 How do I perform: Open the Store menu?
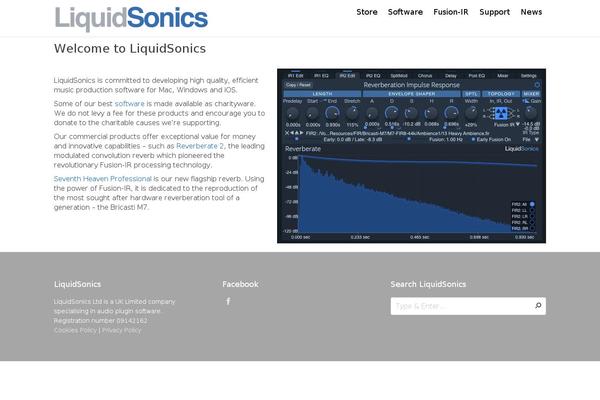(367, 12)
